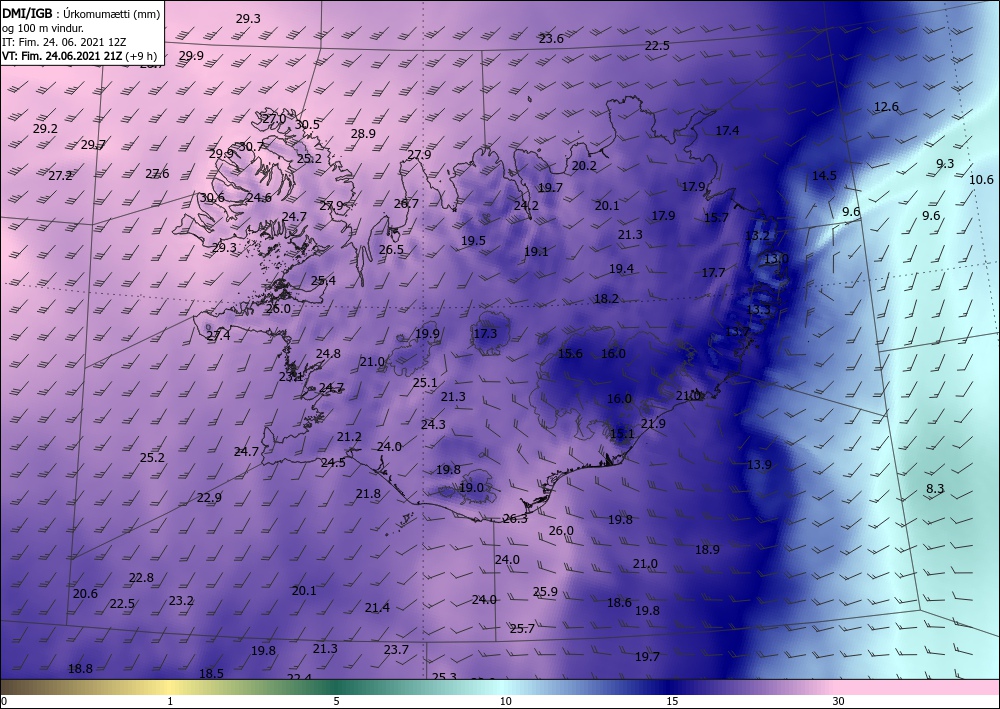This screenshot has height=709, width=1000.
Task: Click the 22.9 map value
Action: coord(209,497)
